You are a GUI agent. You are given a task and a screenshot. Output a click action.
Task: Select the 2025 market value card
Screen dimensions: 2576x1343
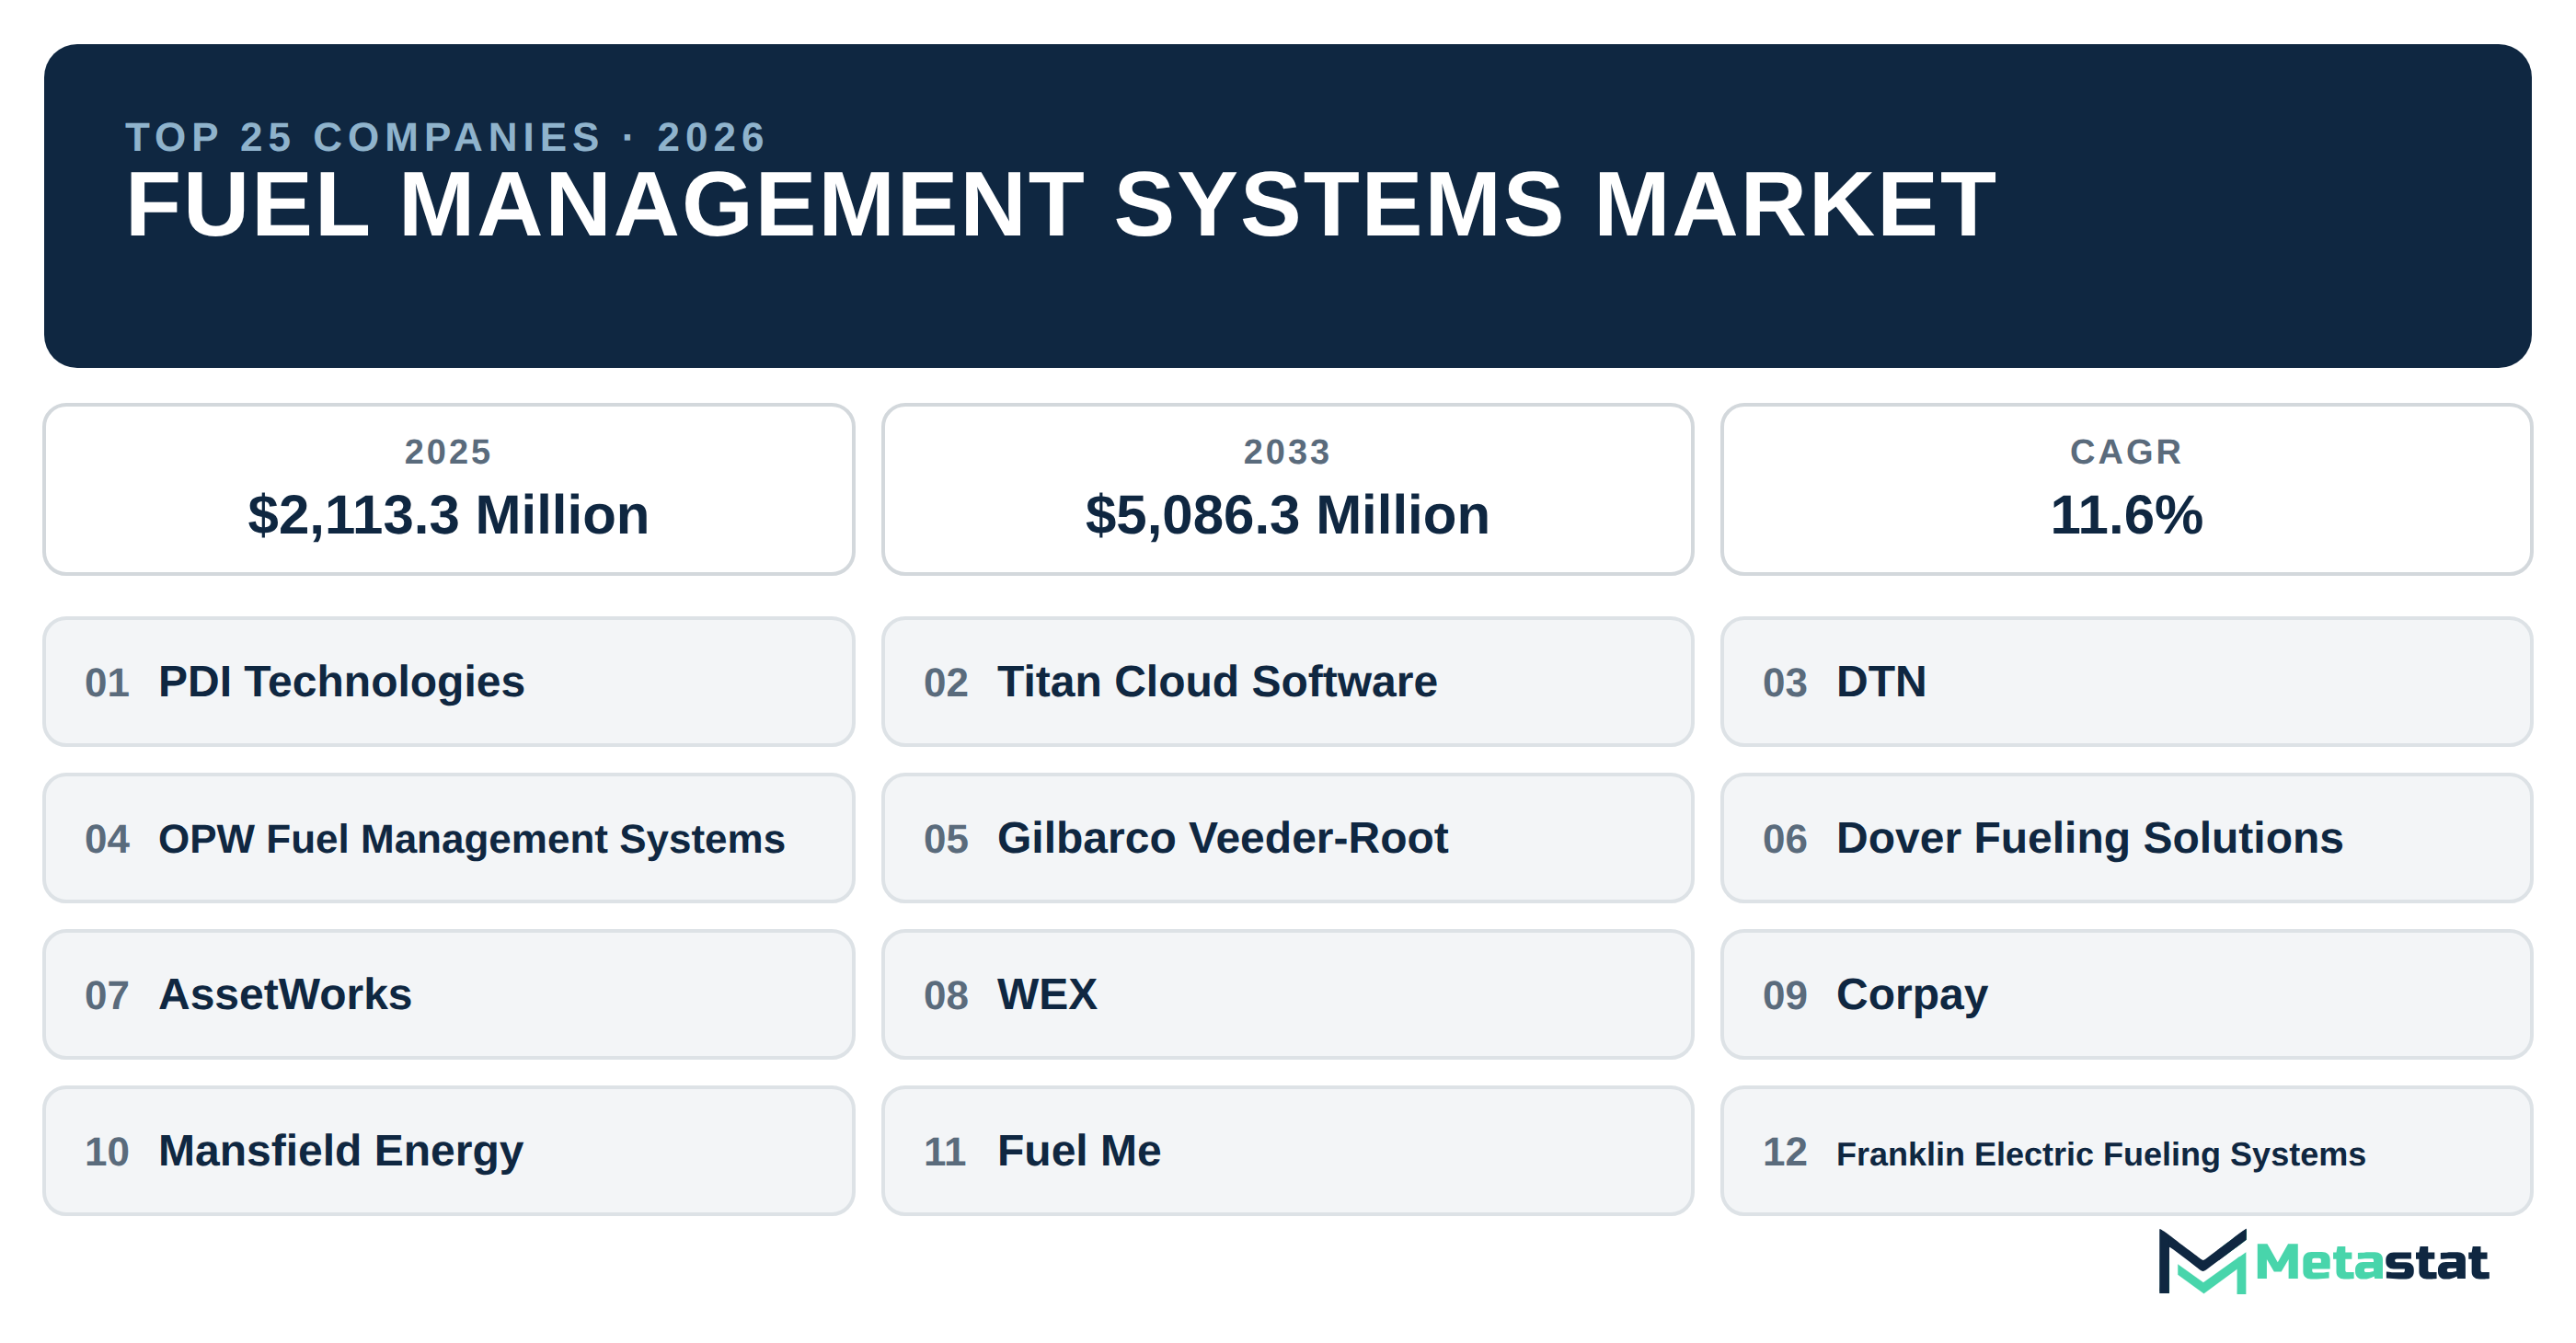[x=449, y=489]
